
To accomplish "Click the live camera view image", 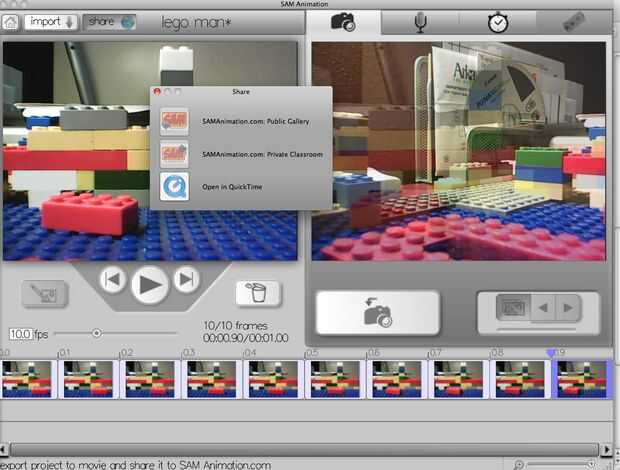I will [459, 151].
